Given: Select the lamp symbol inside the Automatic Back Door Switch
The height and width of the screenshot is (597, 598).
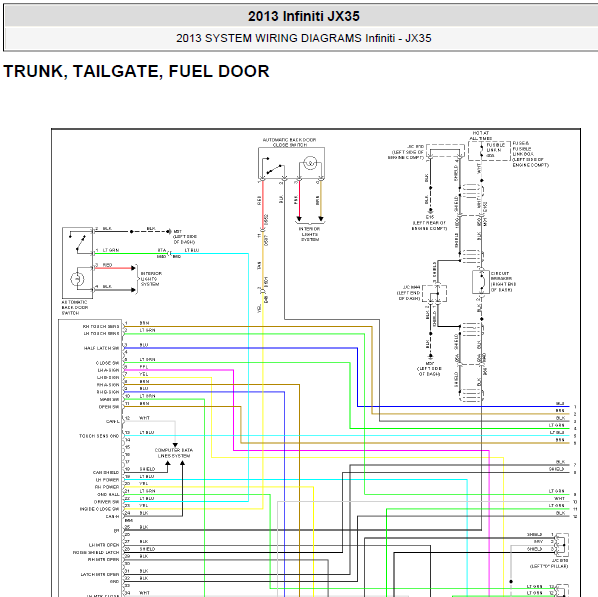Looking at the screenshot, I should pos(77,279).
